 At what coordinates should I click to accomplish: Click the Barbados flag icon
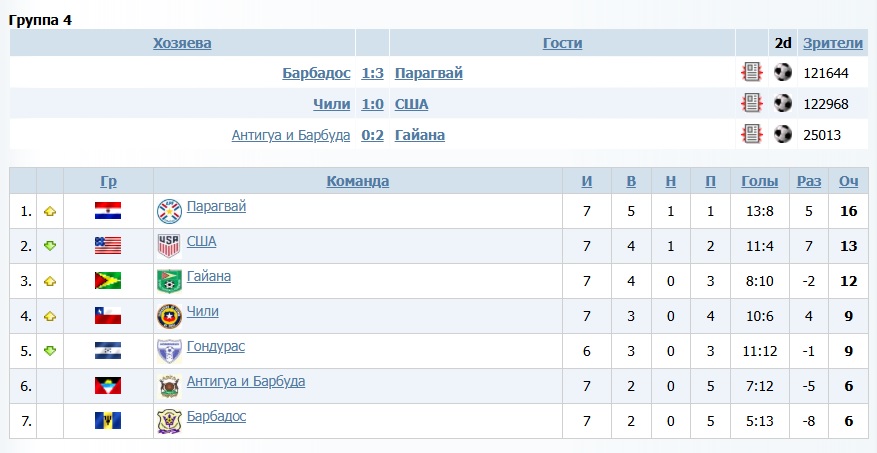click(108, 421)
